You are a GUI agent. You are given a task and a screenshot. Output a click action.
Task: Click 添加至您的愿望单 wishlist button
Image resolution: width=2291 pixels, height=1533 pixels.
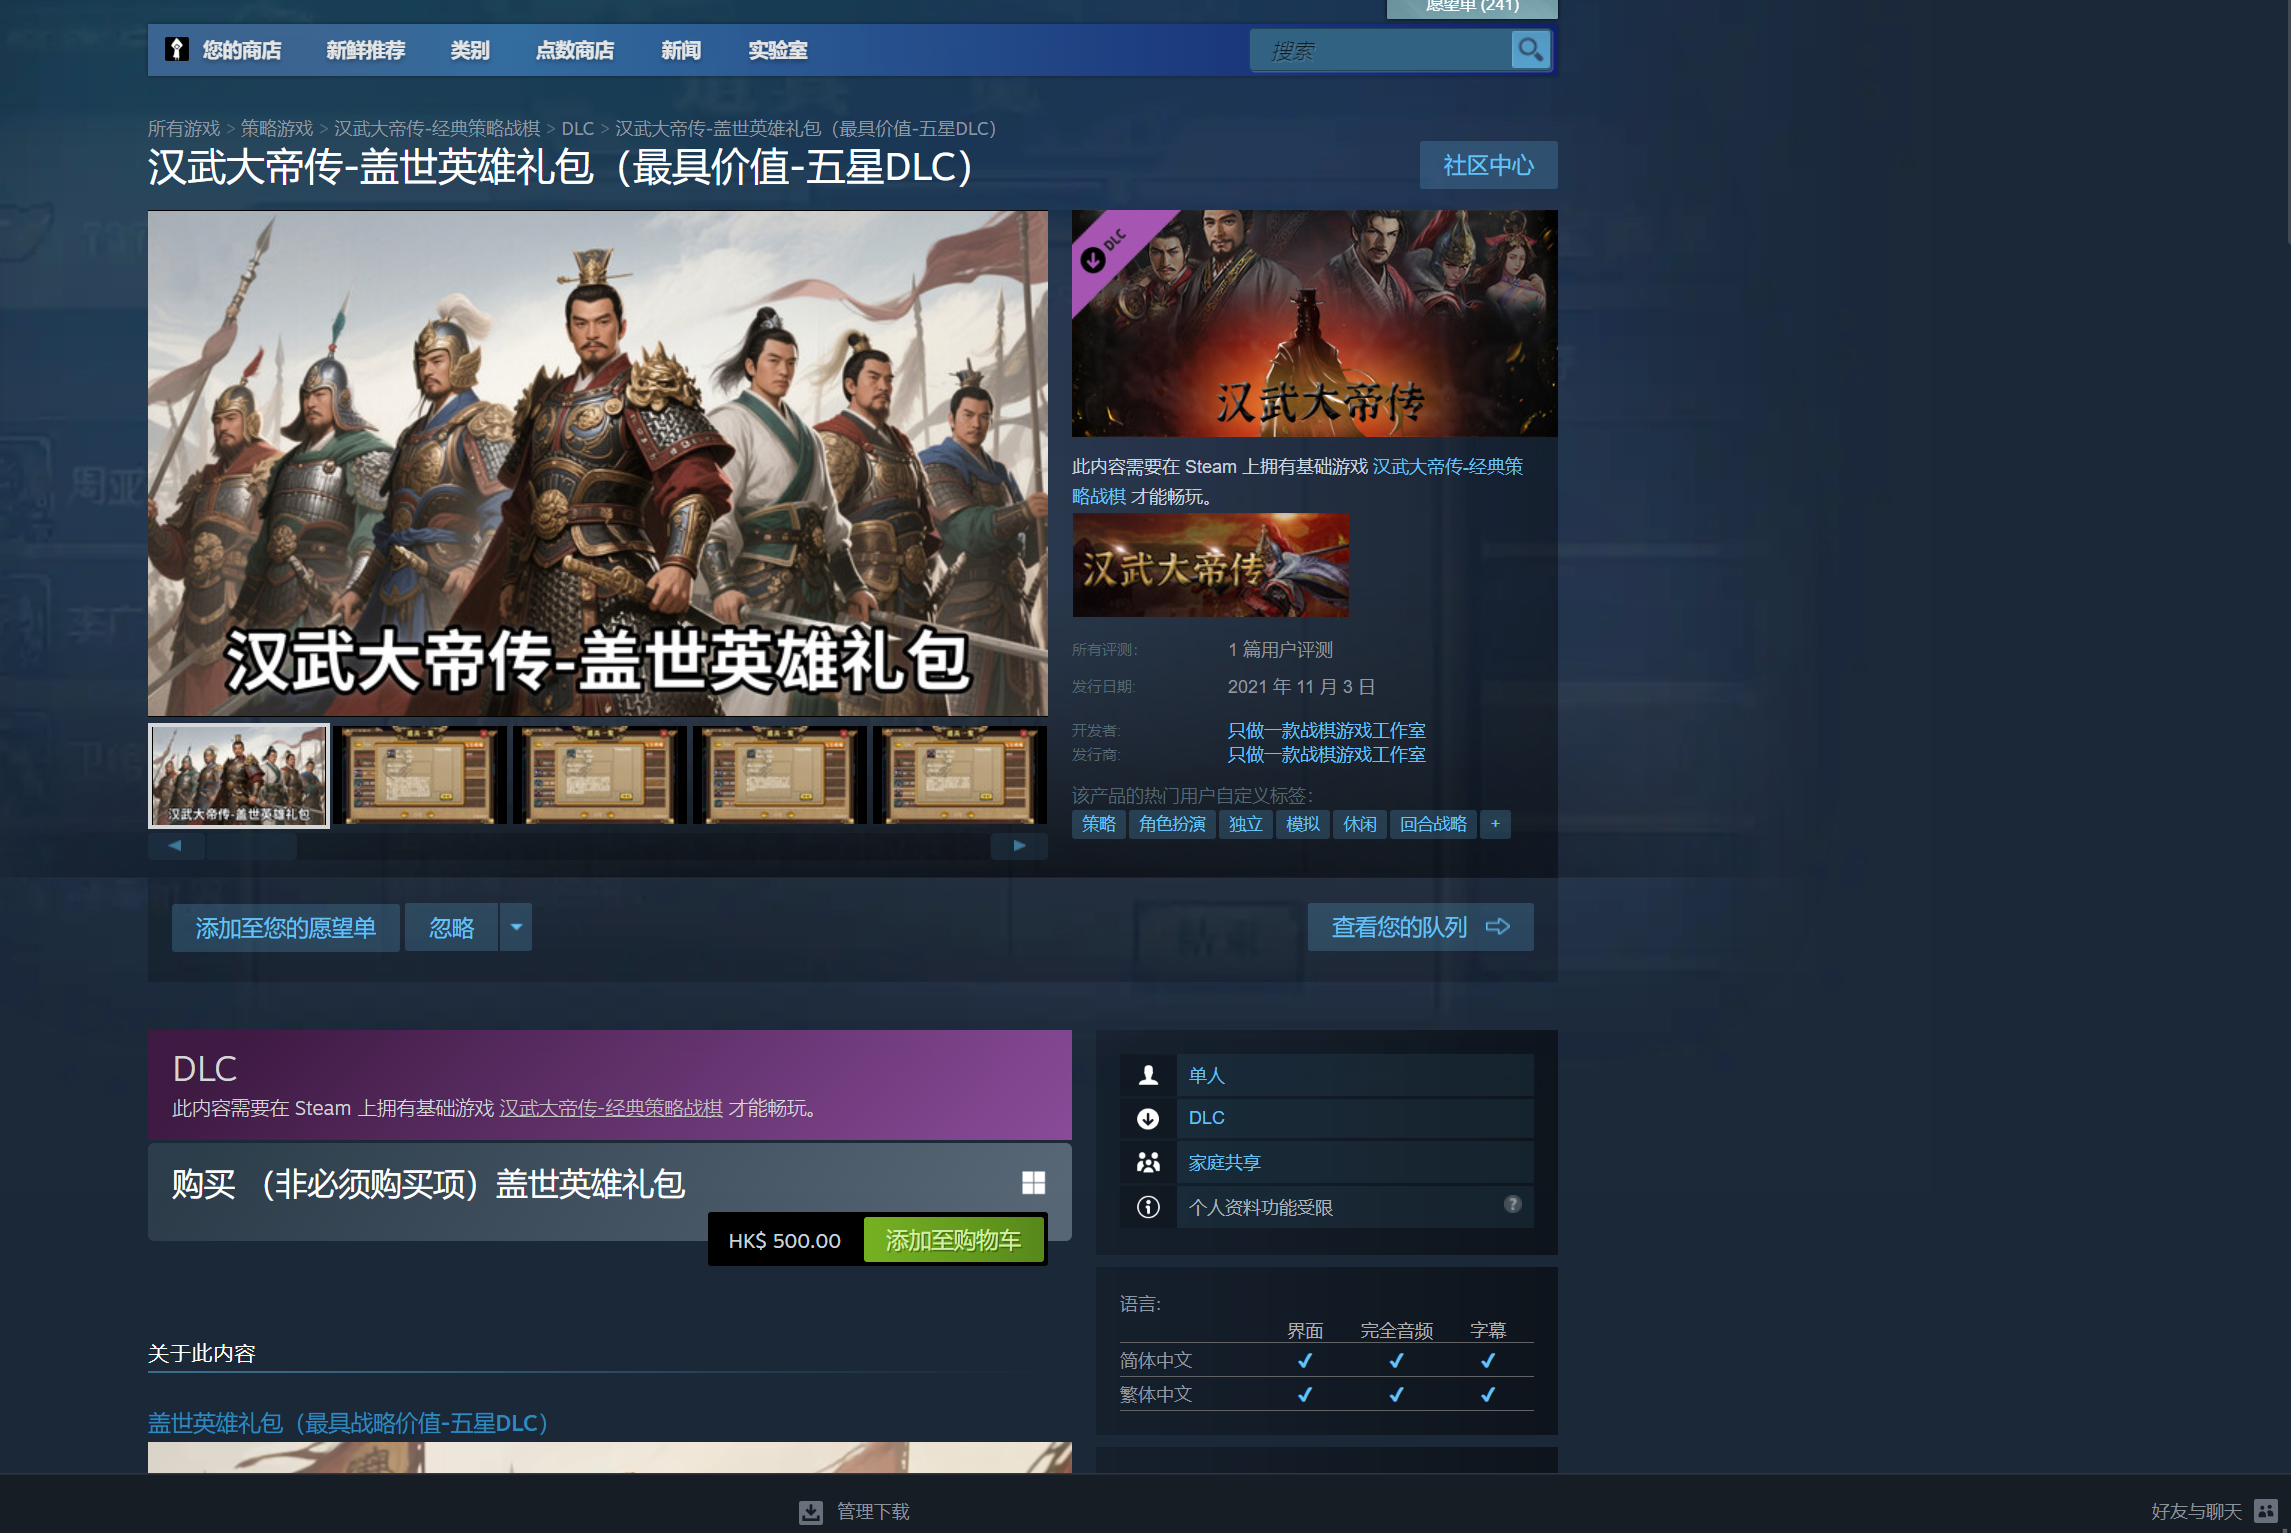click(285, 927)
